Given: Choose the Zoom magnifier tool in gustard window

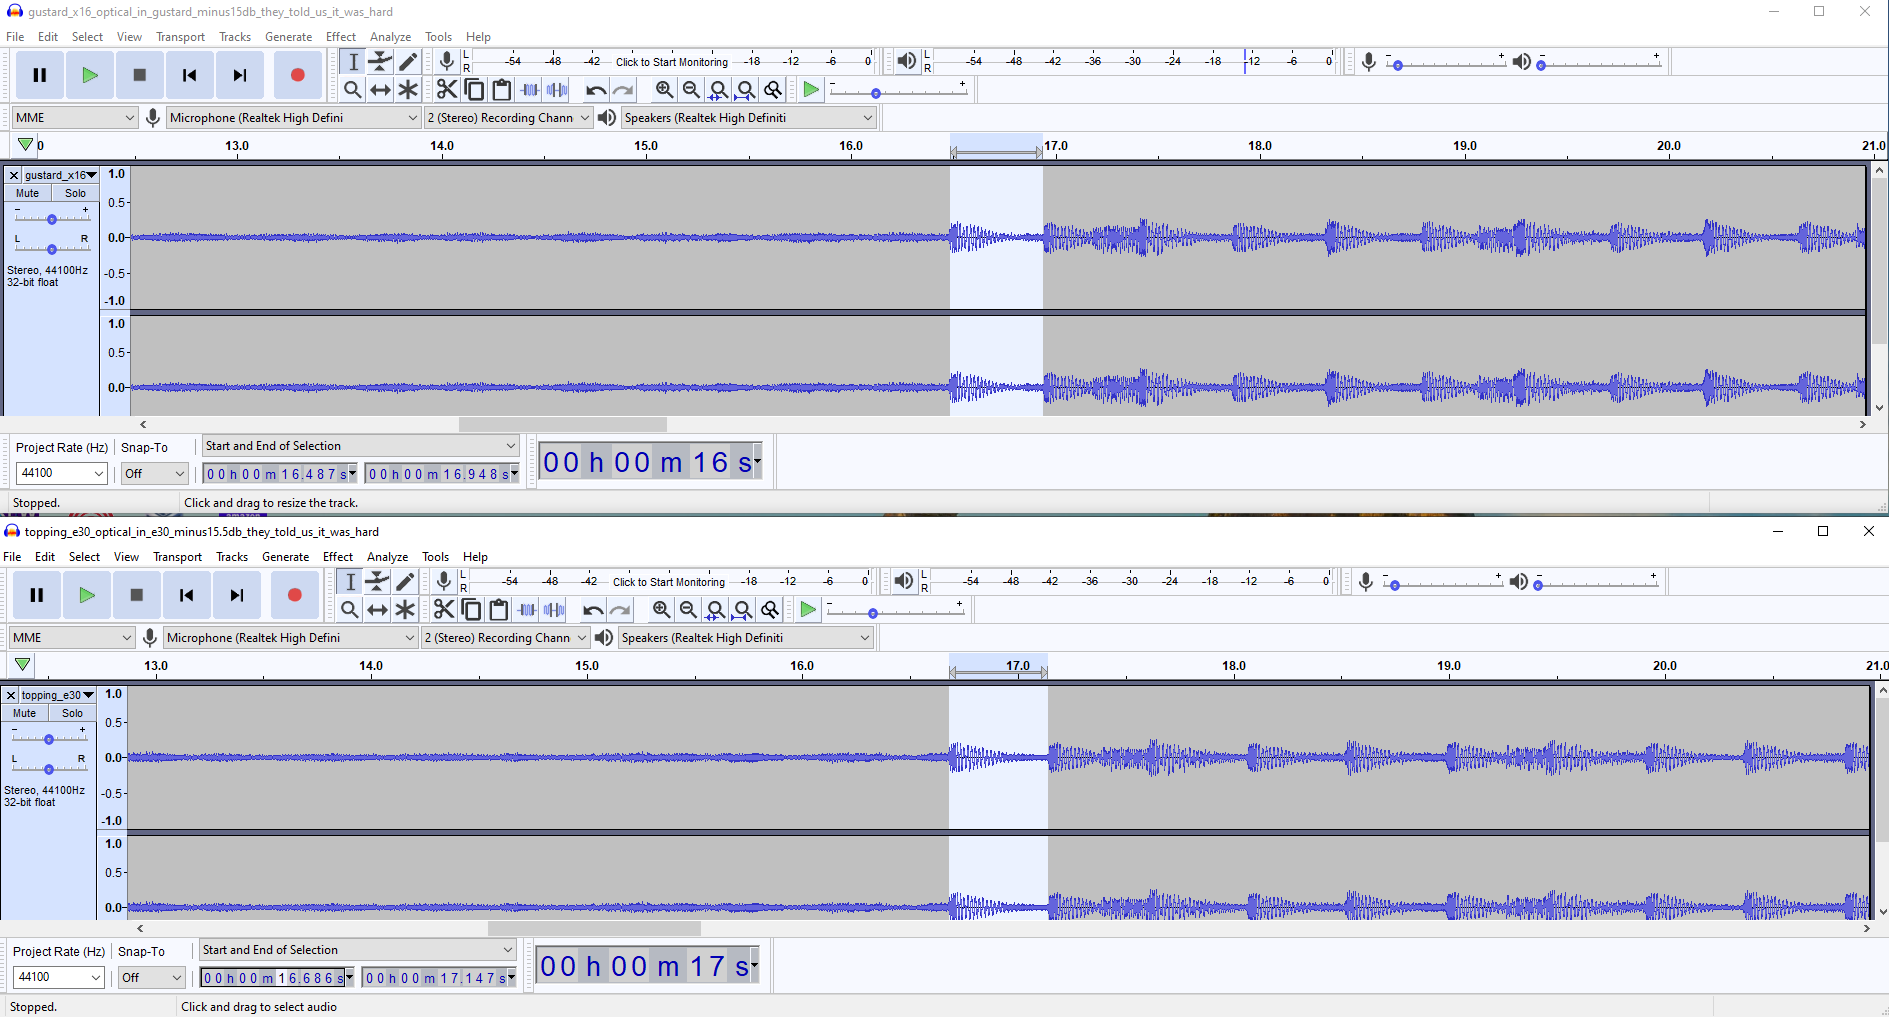Looking at the screenshot, I should [x=352, y=90].
